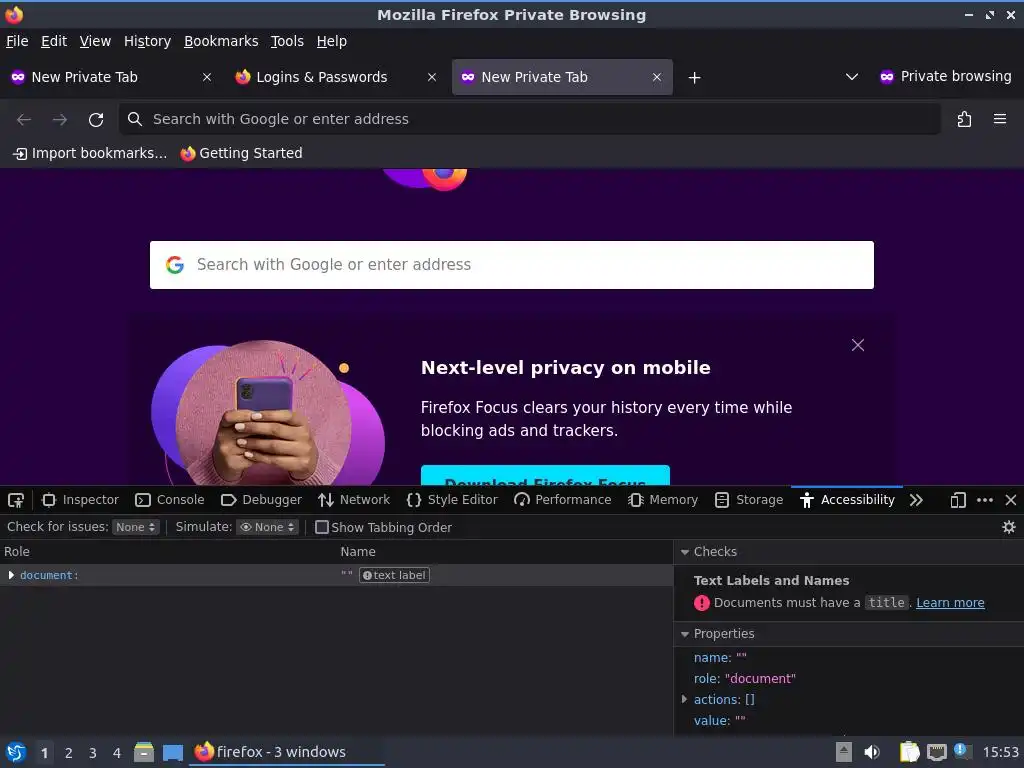Click the update notification tray icon
This screenshot has width=1024, height=768.
[961, 750]
